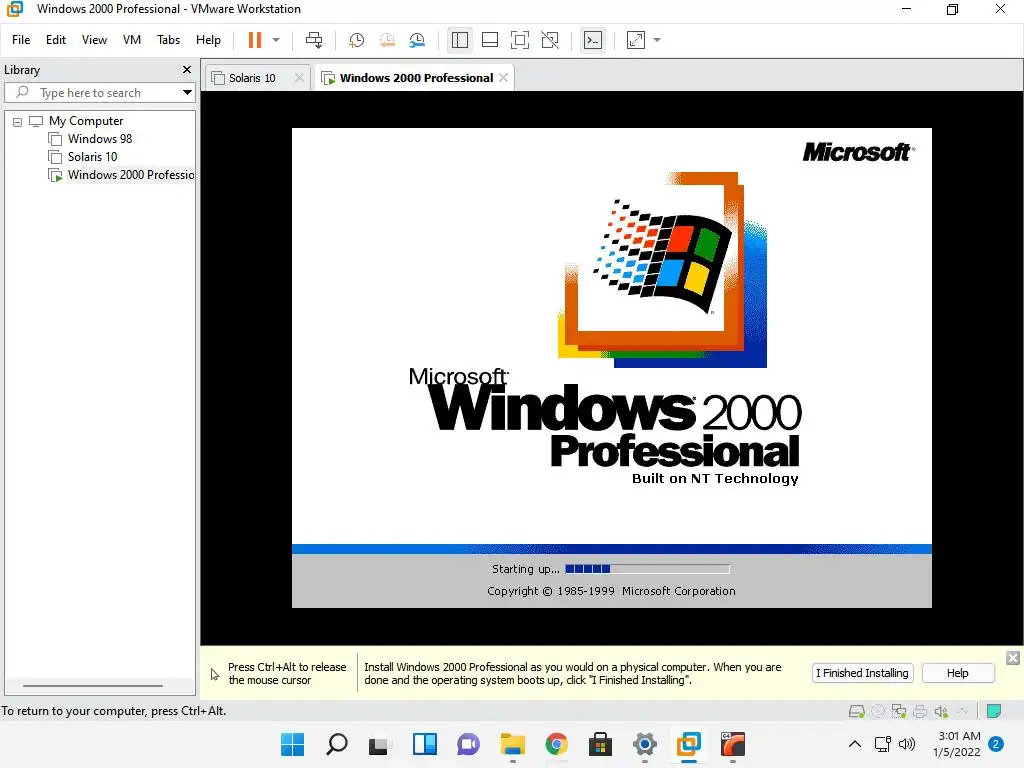This screenshot has height=768, width=1024.
Task: Close the Windows 2000 Professional tab
Action: (504, 78)
